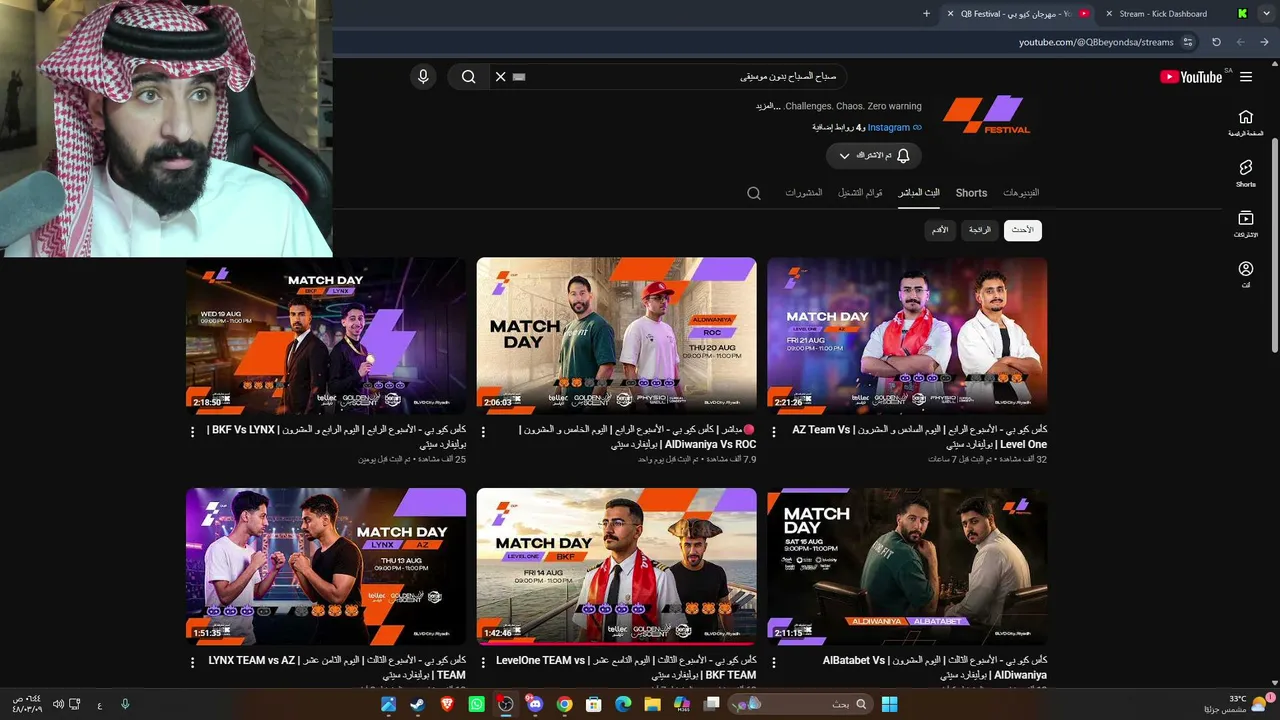Open the AlDiwaniya Vs ROC video title
1280x720 pixels.
point(638,437)
